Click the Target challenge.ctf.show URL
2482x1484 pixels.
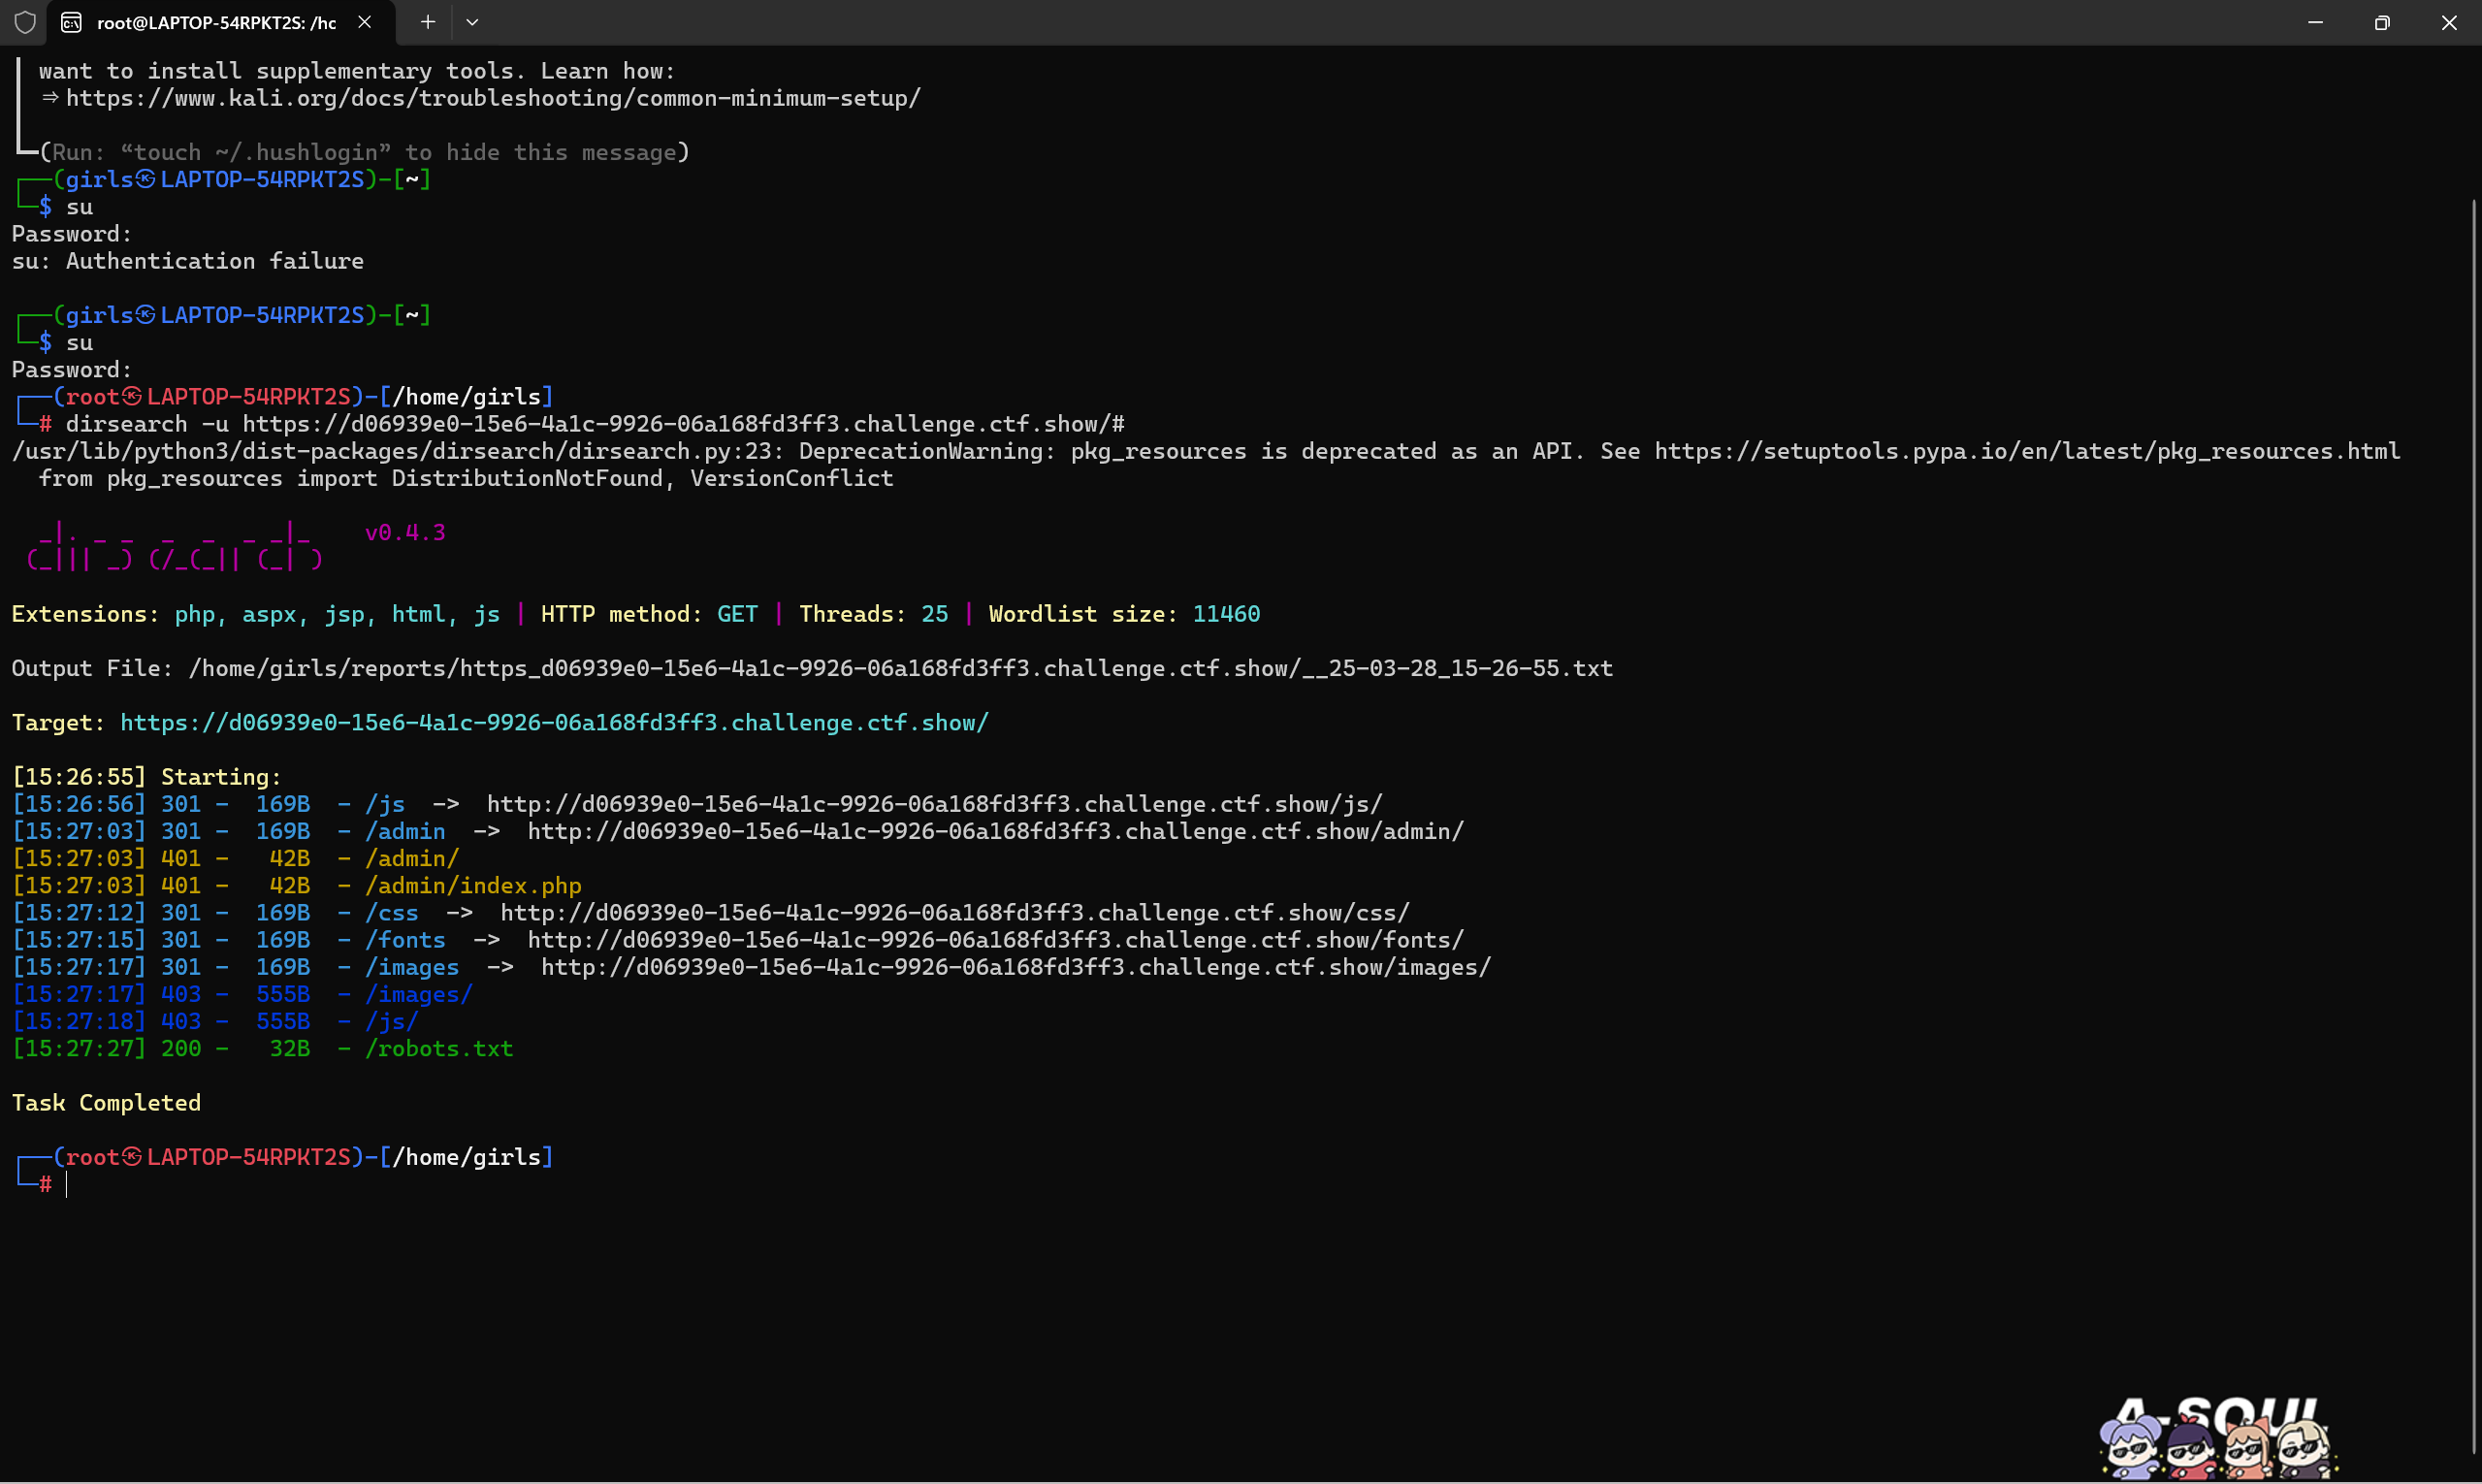[x=554, y=723]
